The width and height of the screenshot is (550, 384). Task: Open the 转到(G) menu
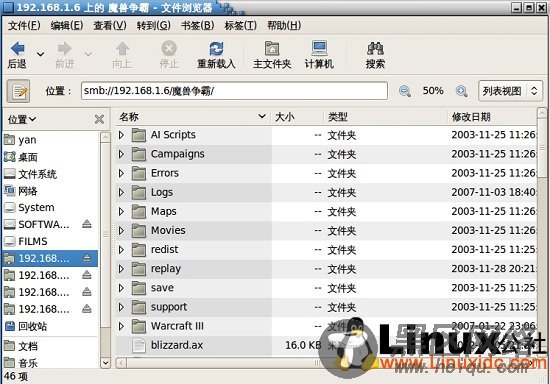[154, 26]
